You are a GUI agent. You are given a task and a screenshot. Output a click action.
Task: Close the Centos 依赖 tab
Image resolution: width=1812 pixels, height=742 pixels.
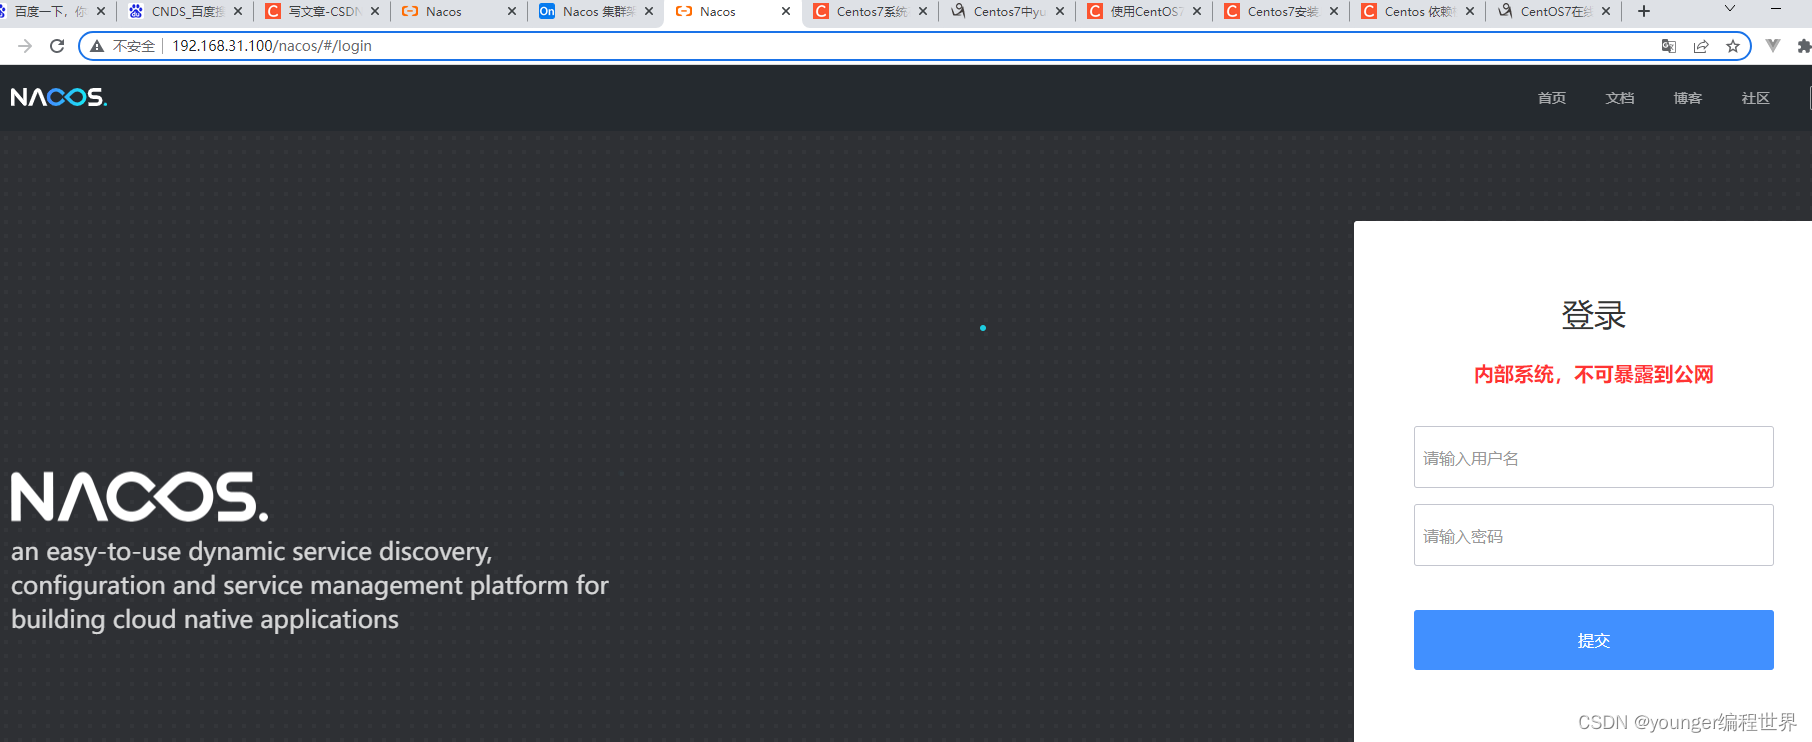pos(1470,12)
